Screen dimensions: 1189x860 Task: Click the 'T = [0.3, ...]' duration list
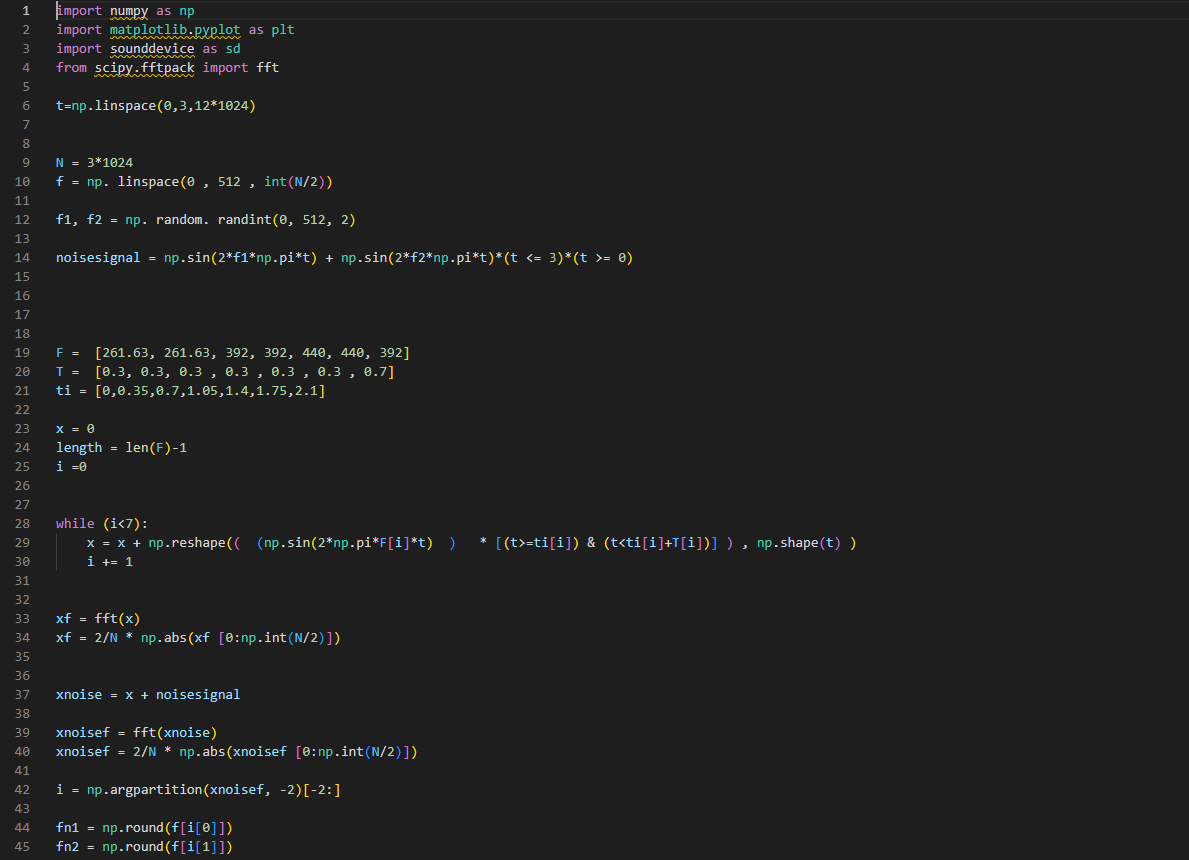coord(225,372)
